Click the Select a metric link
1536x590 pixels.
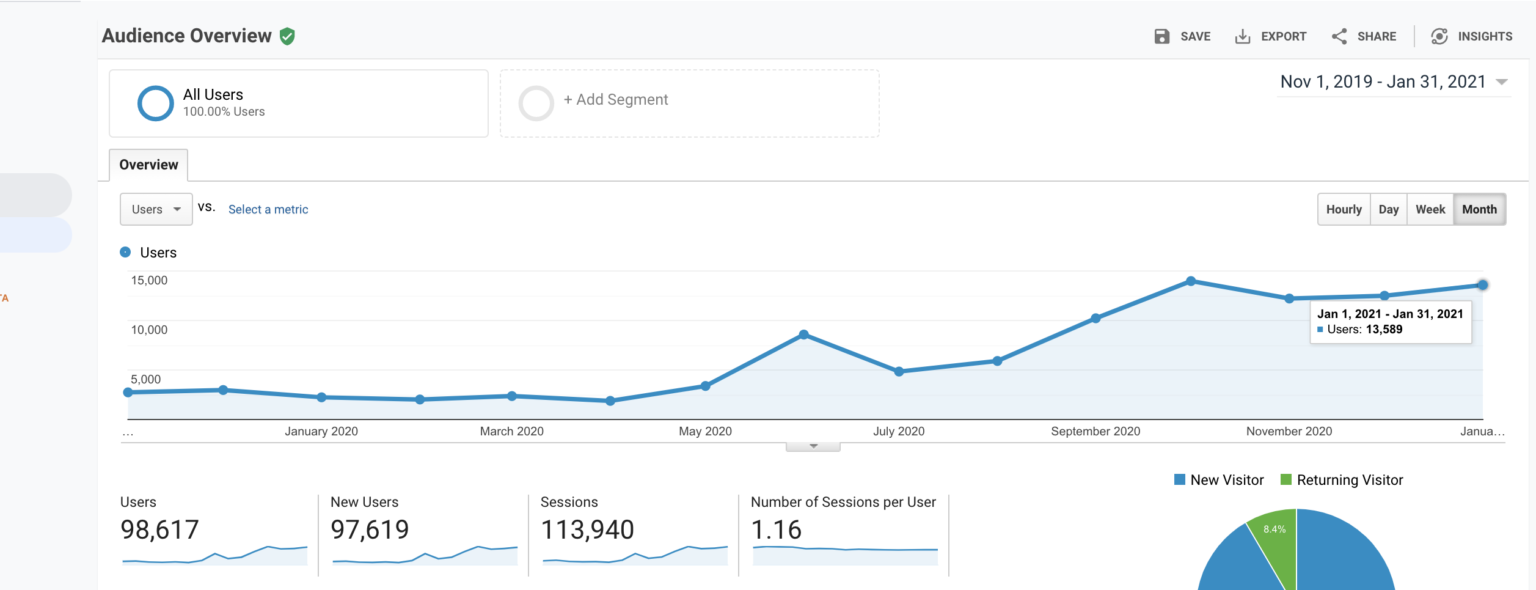coord(268,210)
